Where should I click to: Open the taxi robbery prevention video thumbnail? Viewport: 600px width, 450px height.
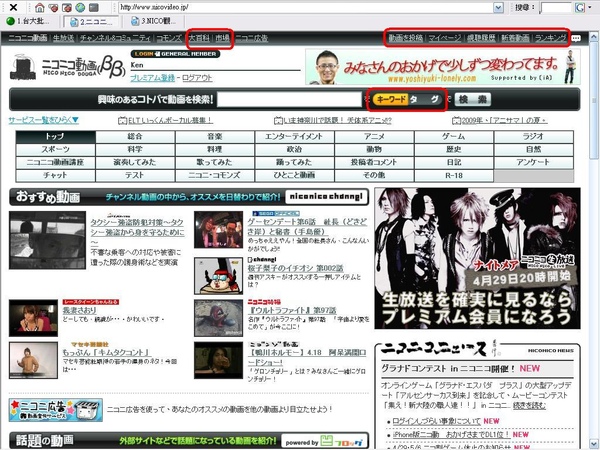[47, 240]
